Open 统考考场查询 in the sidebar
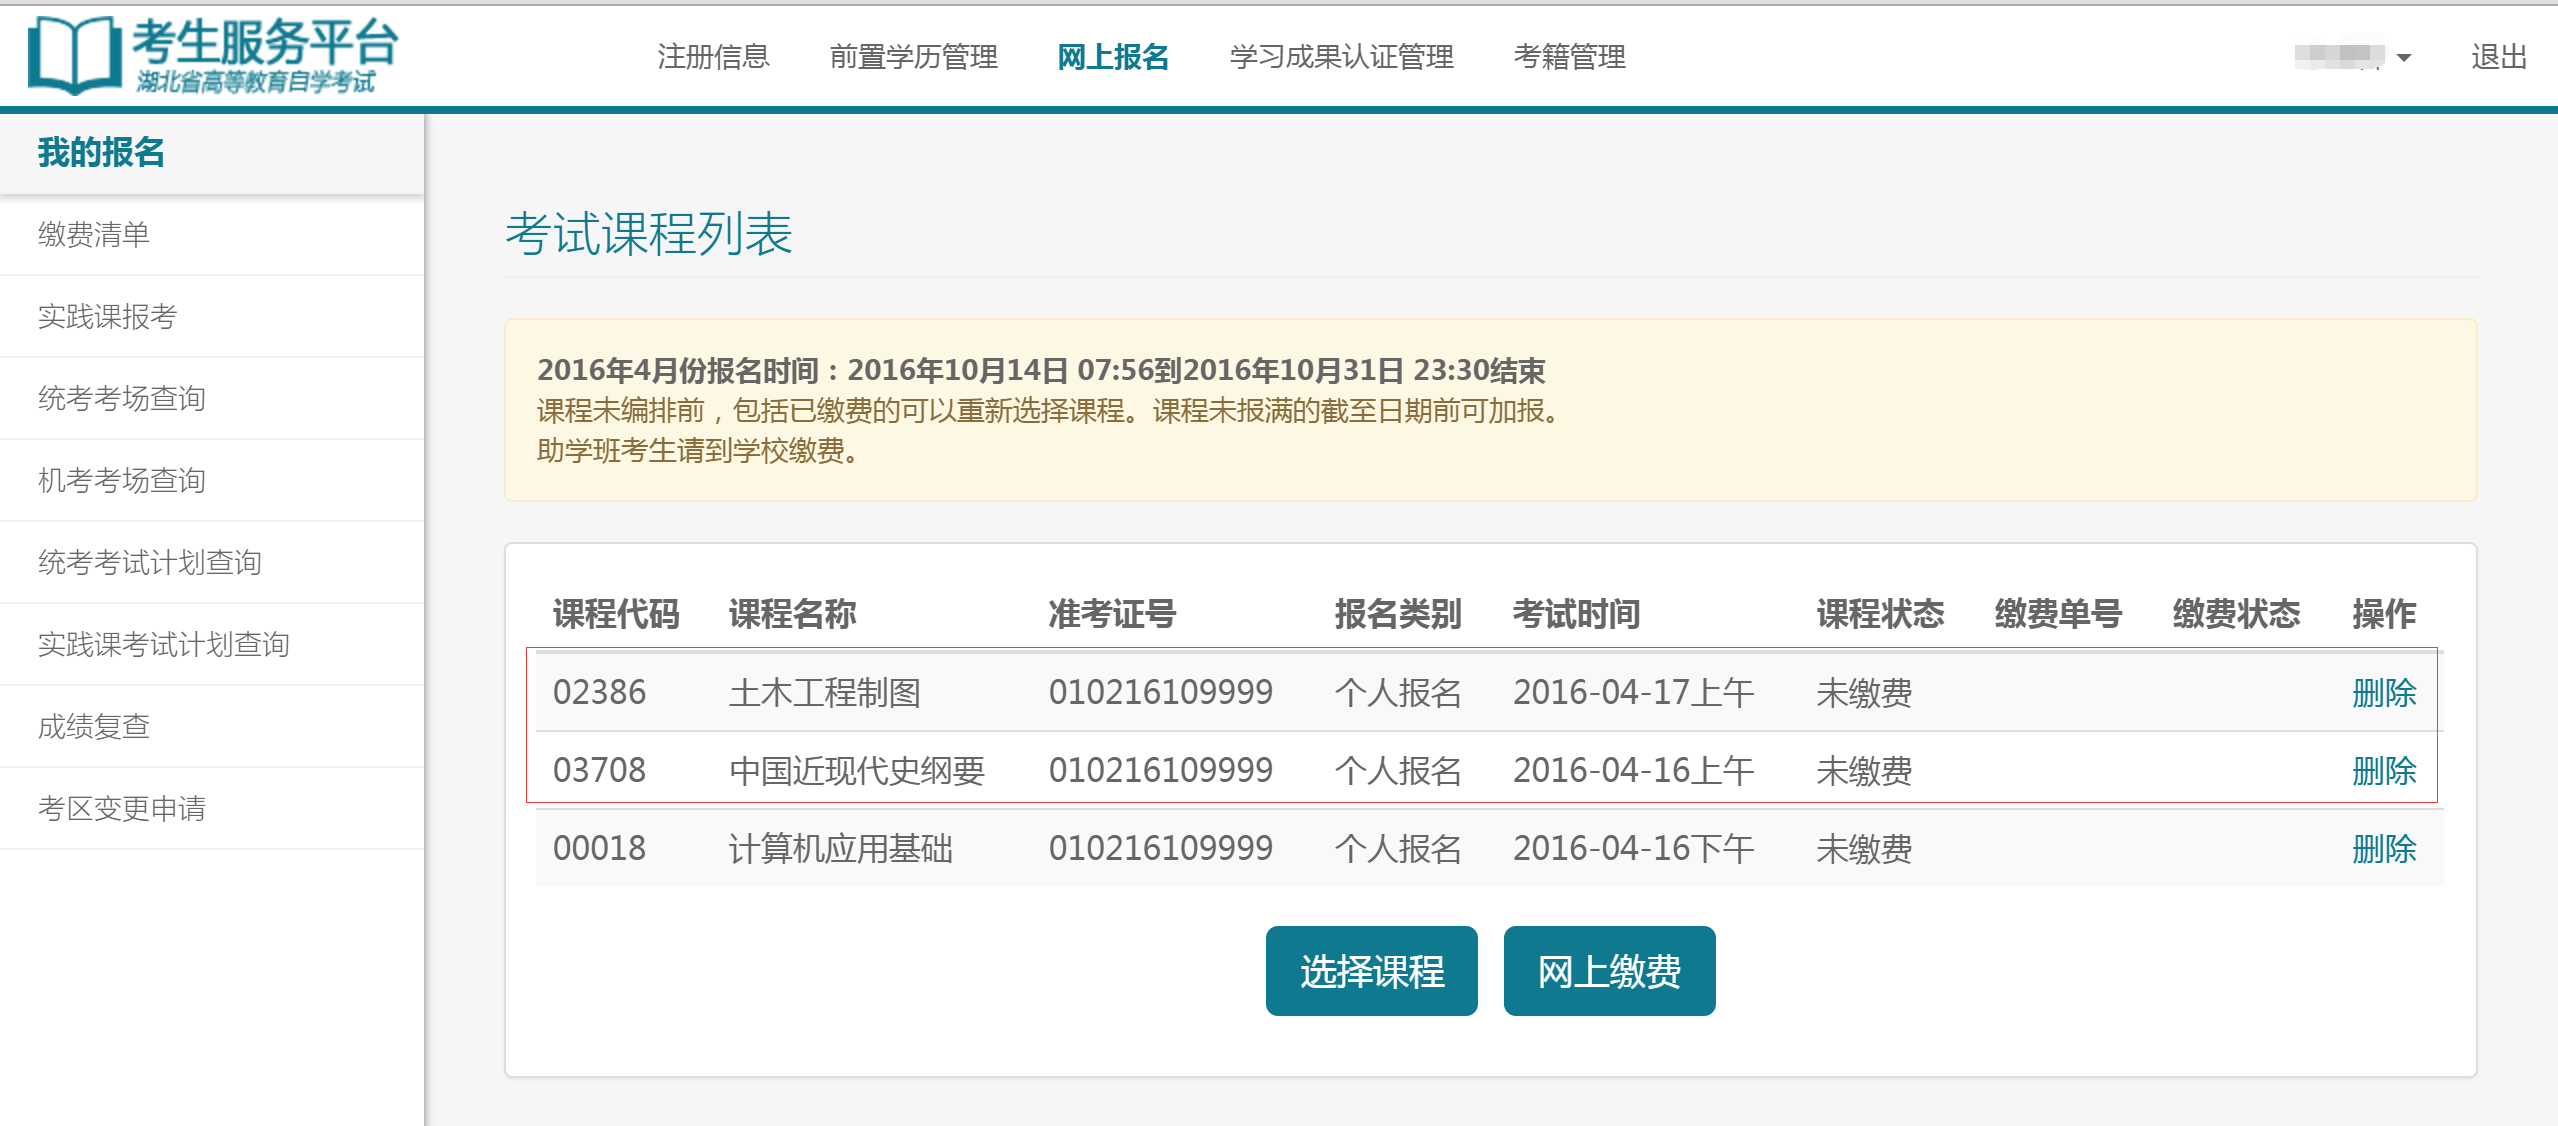The width and height of the screenshot is (2558, 1126). [122, 399]
